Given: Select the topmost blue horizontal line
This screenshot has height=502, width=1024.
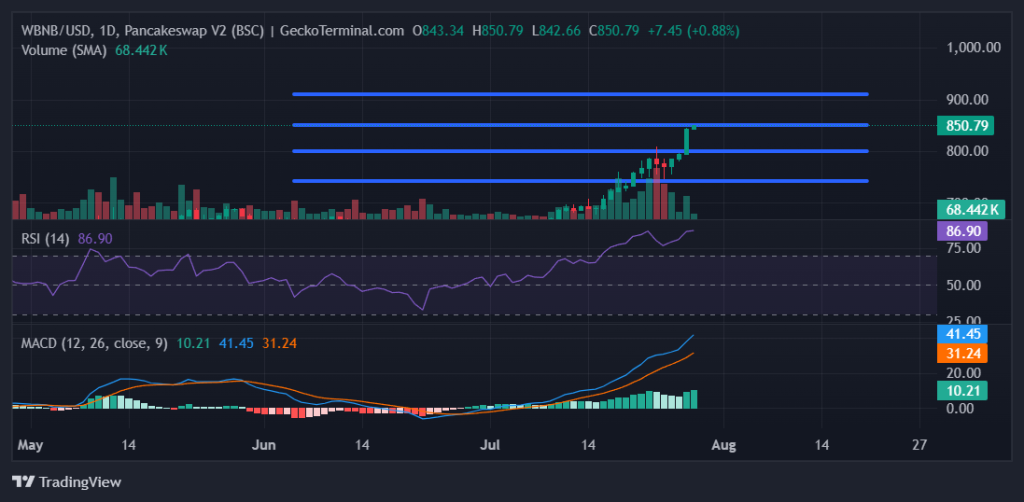Looking at the screenshot, I should [580, 94].
